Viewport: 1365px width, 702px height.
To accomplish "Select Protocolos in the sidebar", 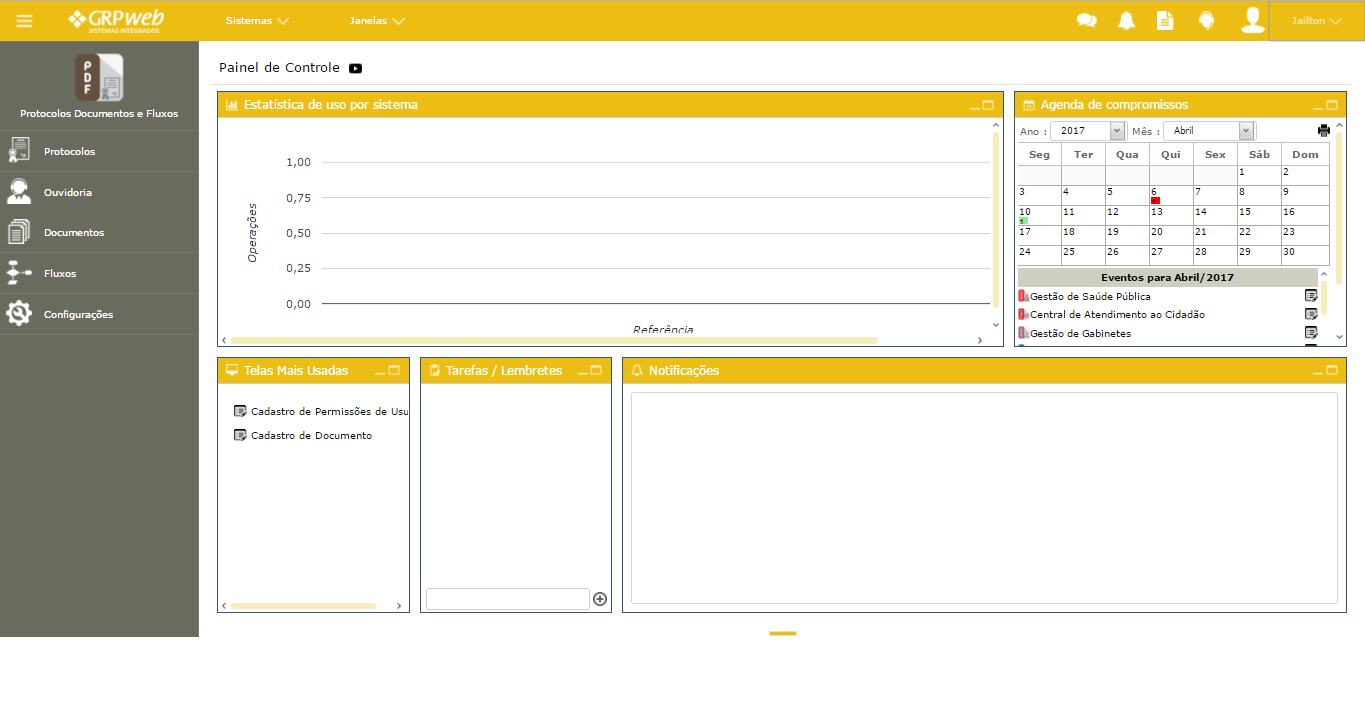I will pos(70,152).
